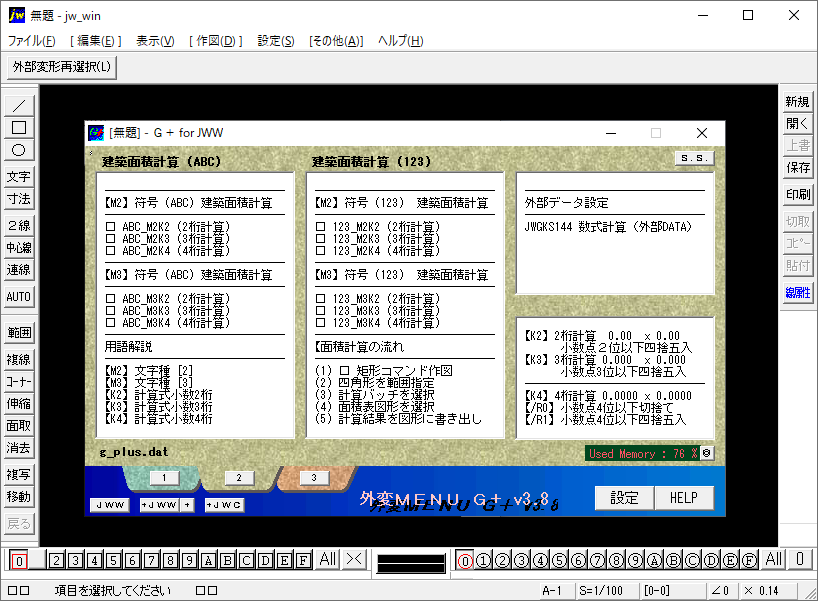Check the 123_M3K4 4桁計算 option
The width and height of the screenshot is (818, 601).
[x=323, y=322]
